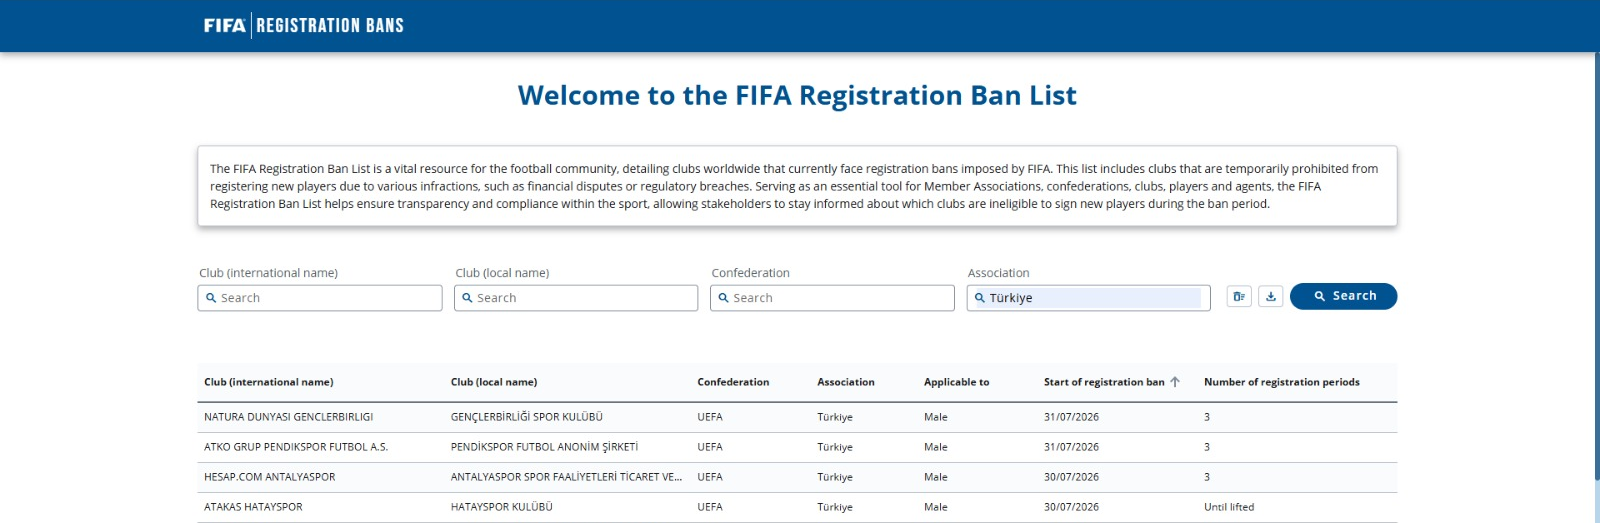Click the blue Search button
The width and height of the screenshot is (1600, 523).
[1343, 296]
